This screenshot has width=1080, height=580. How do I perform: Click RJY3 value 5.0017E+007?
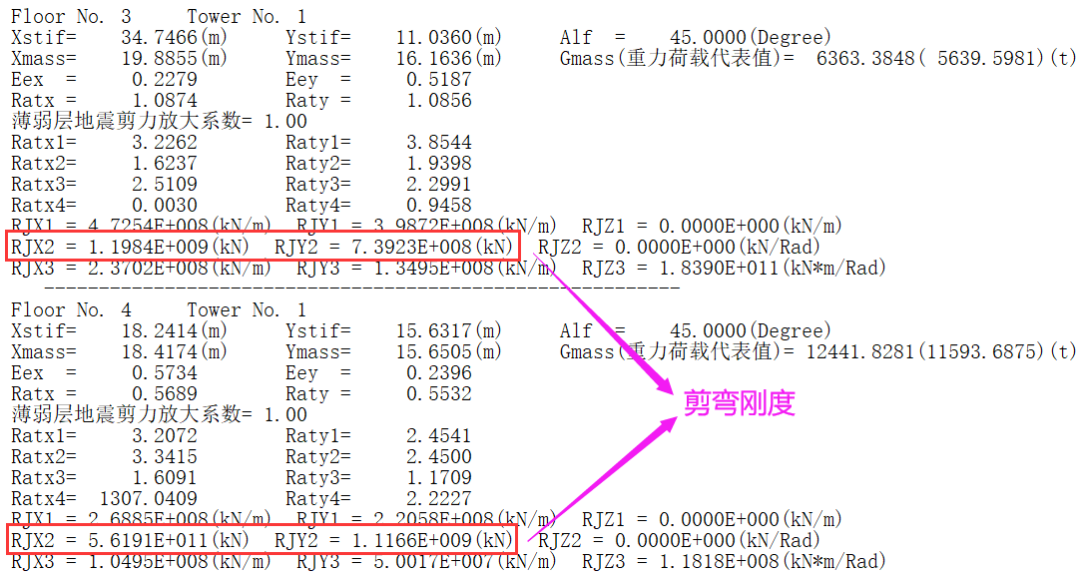coord(433,561)
